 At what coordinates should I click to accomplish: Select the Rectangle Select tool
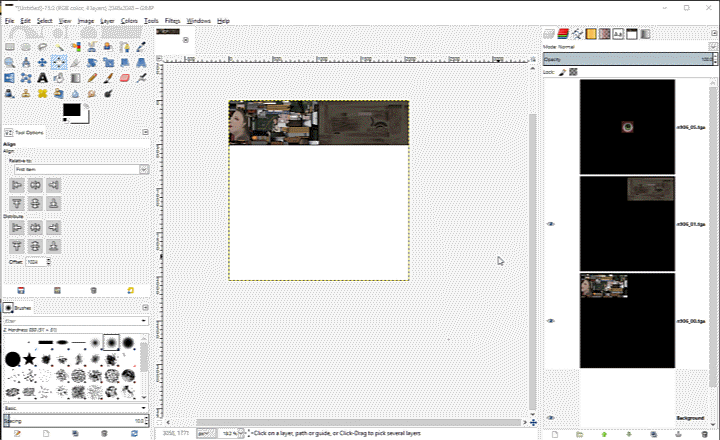click(x=9, y=46)
